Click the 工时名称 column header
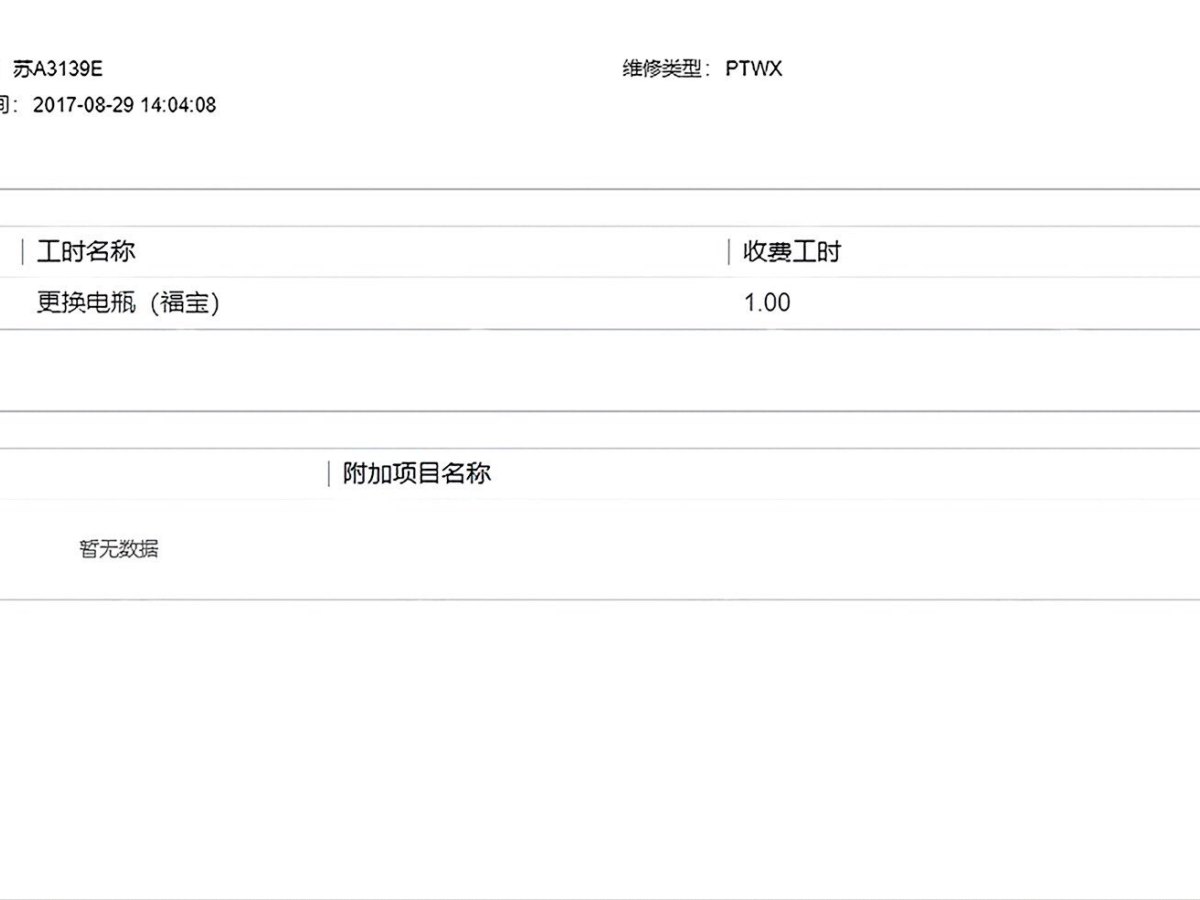This screenshot has width=1200, height=900. 86,251
